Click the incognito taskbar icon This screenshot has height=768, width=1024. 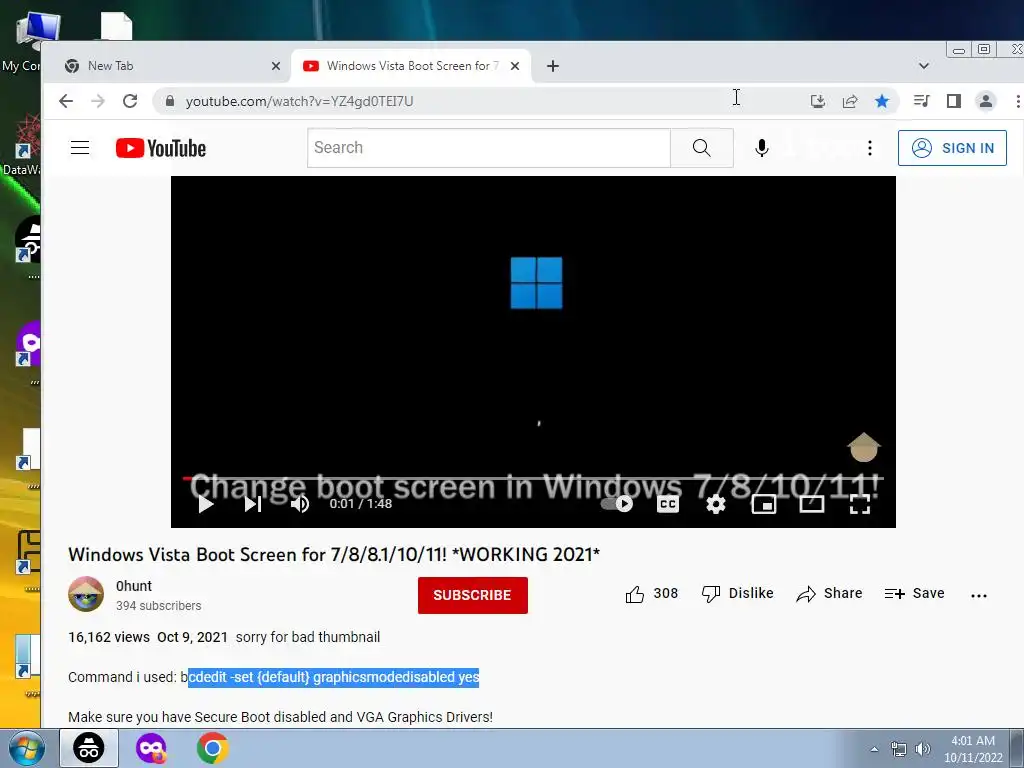(89, 748)
